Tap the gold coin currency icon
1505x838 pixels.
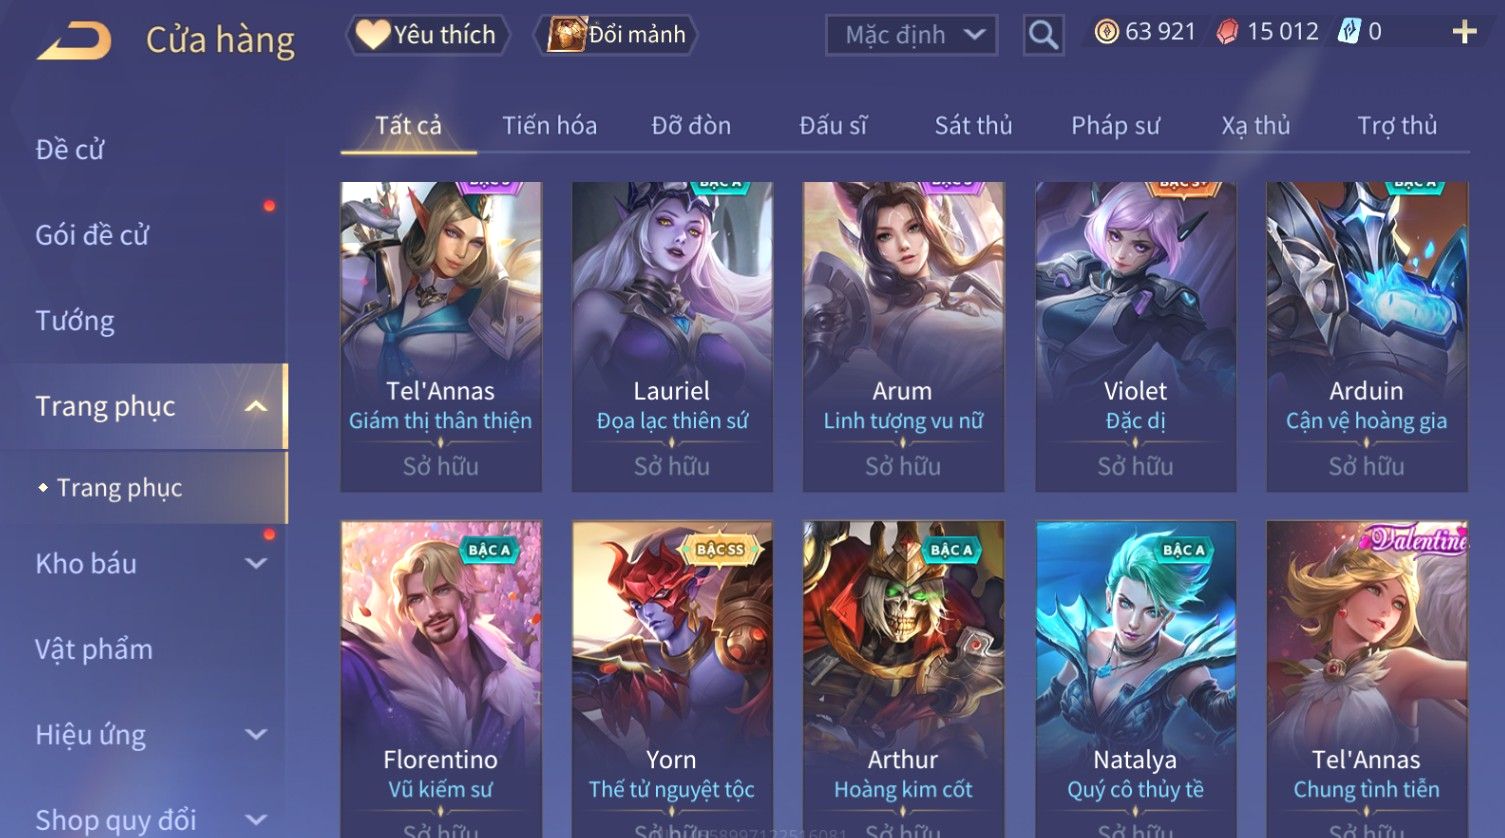pyautogui.click(x=1106, y=32)
